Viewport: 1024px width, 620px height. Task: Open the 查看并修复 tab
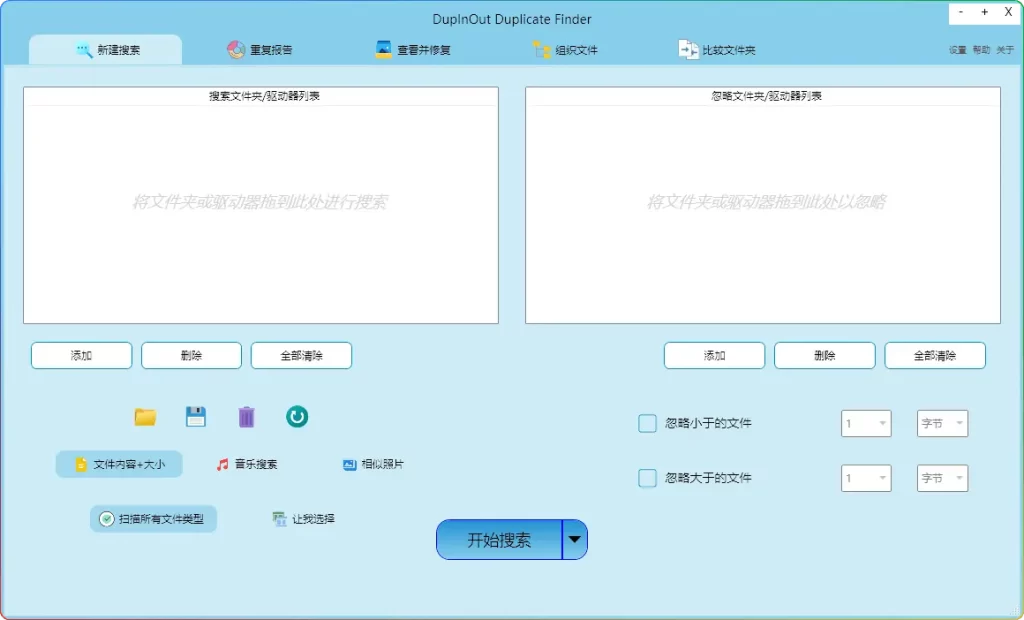[413, 50]
